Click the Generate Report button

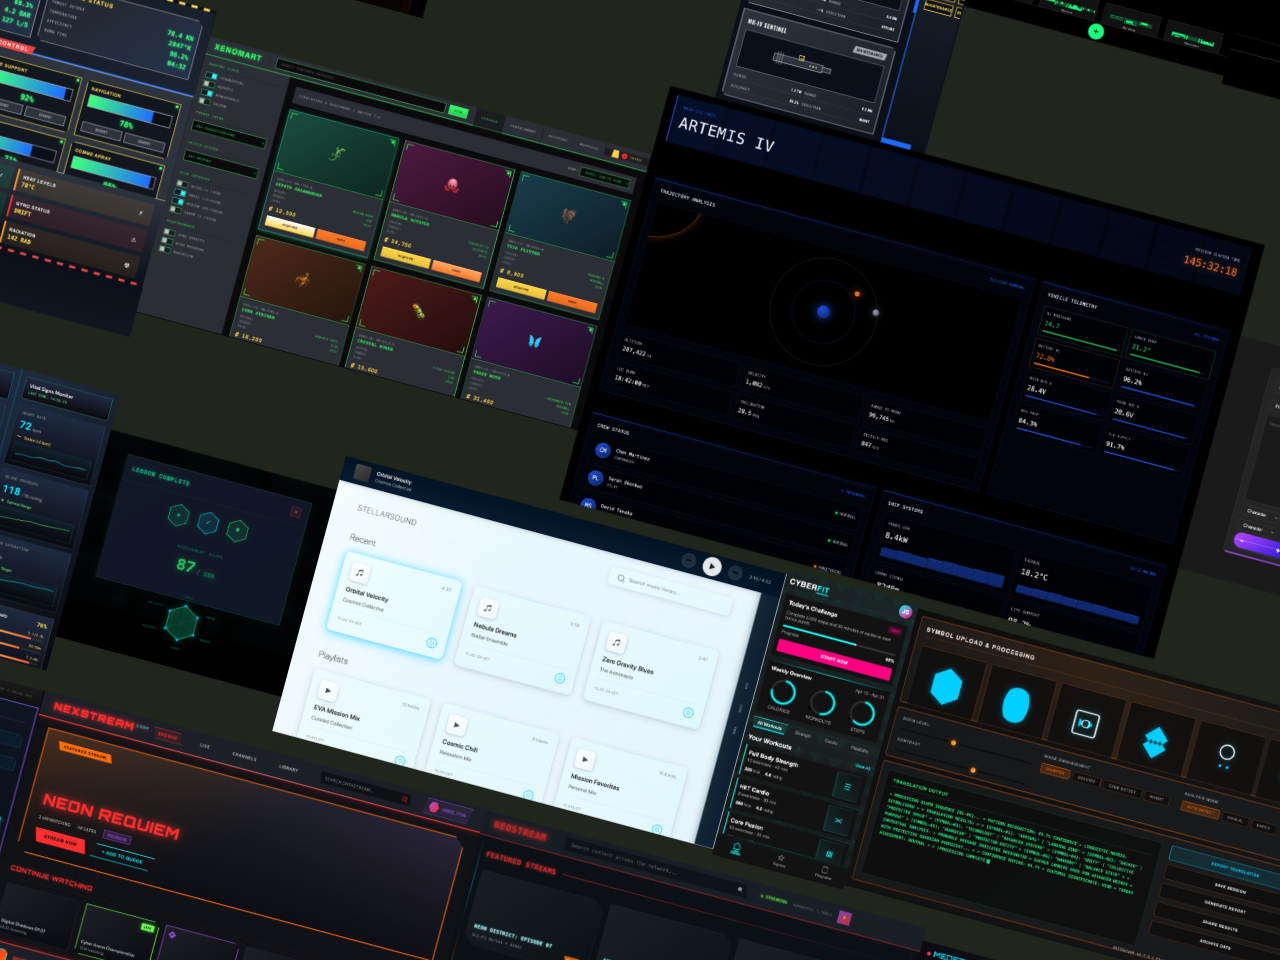pos(1222,908)
